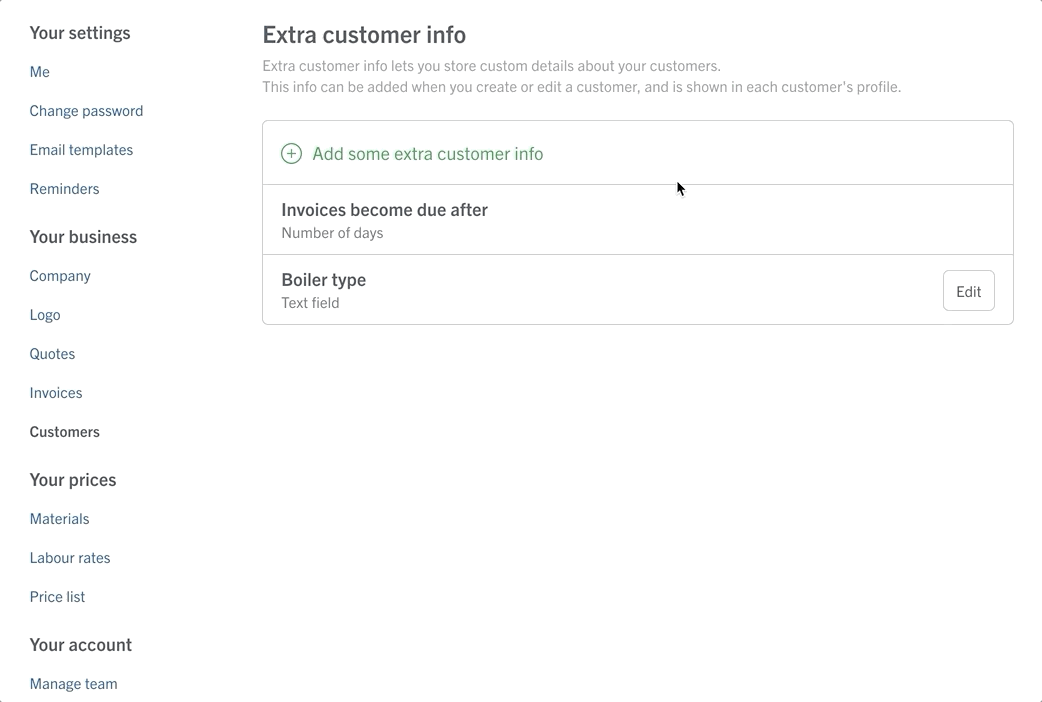Go to Labour rates
1042x702 pixels.
click(x=70, y=558)
